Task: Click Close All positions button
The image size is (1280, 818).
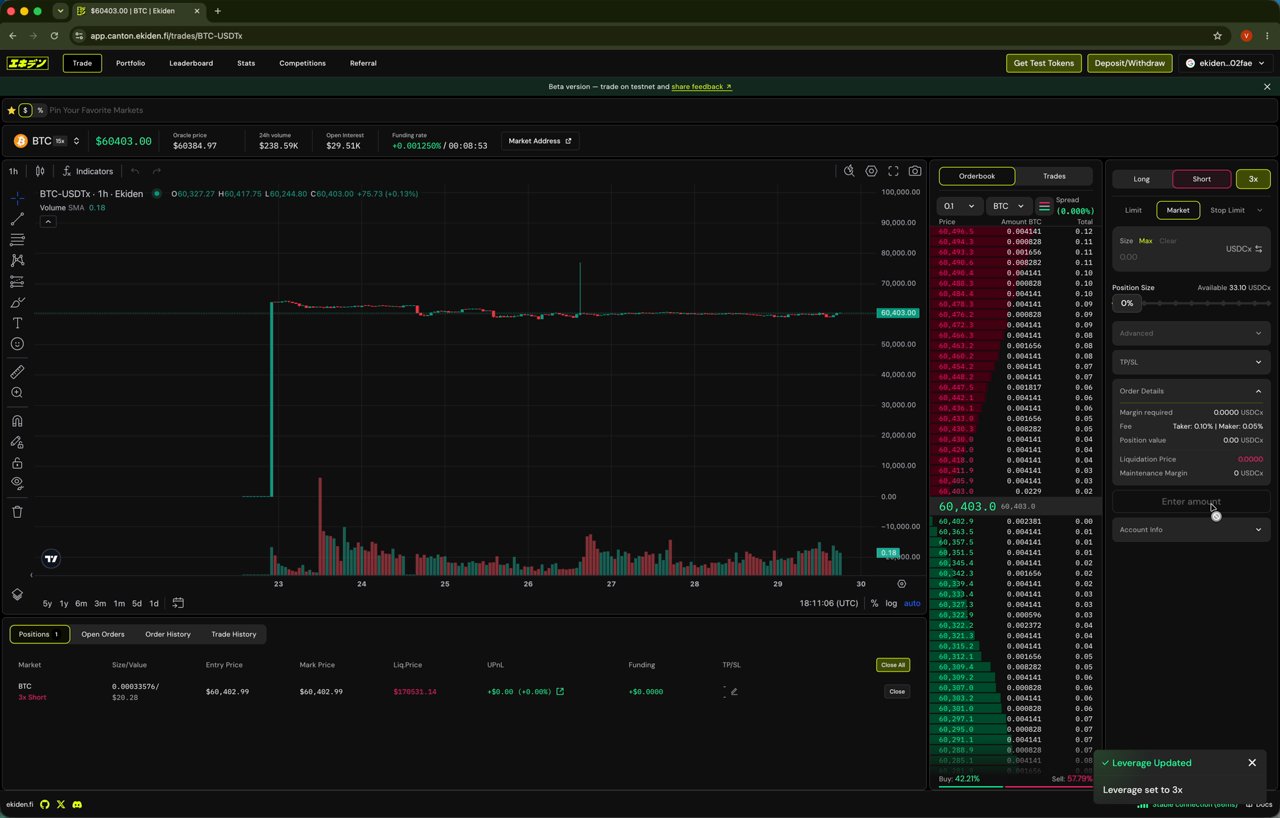Action: tap(892, 665)
